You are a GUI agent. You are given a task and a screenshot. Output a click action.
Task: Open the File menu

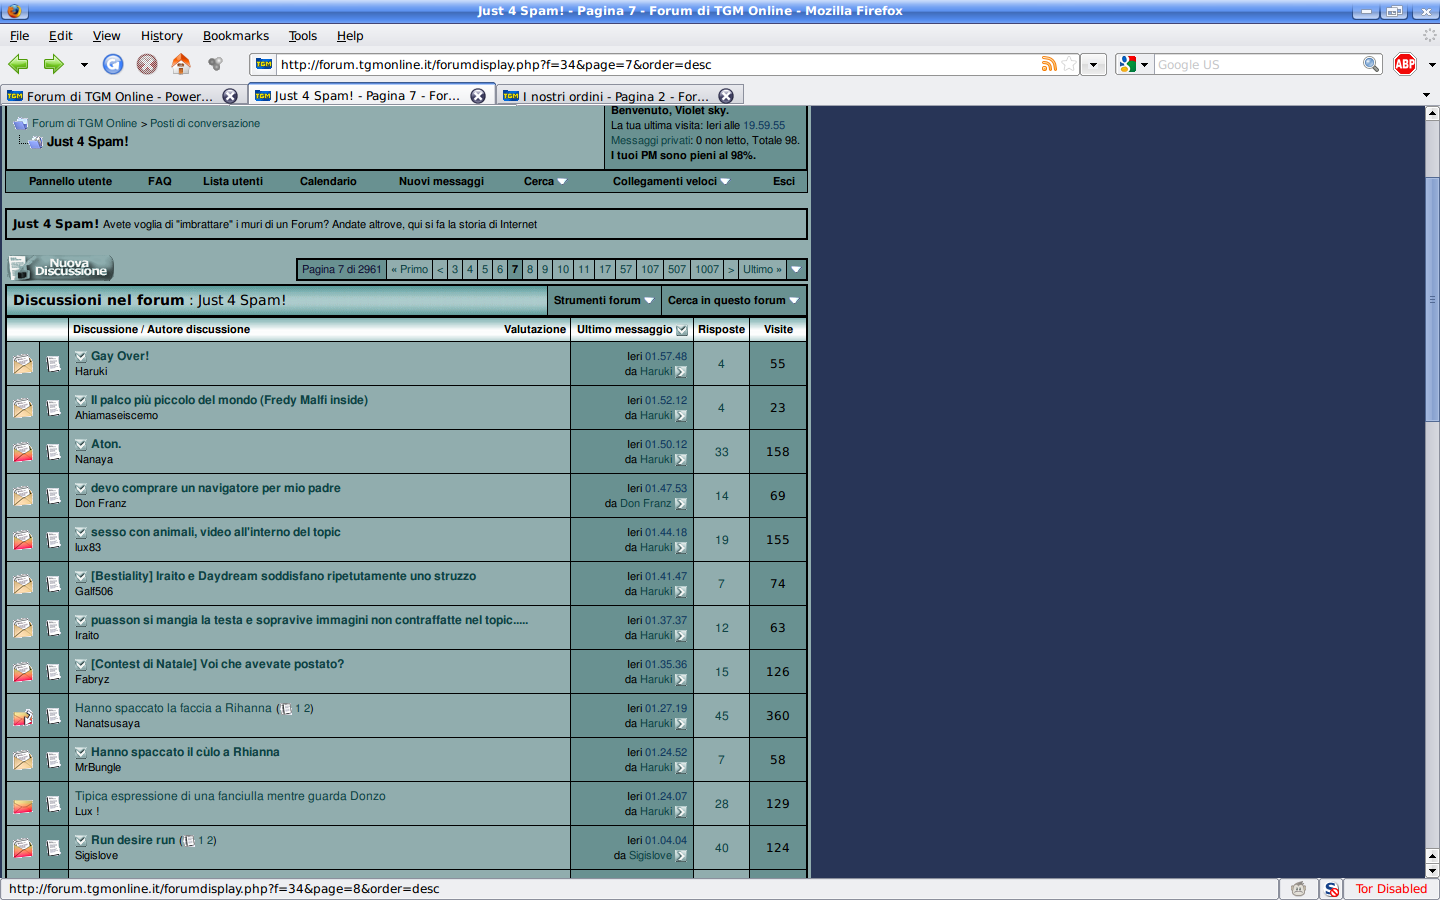(x=19, y=35)
